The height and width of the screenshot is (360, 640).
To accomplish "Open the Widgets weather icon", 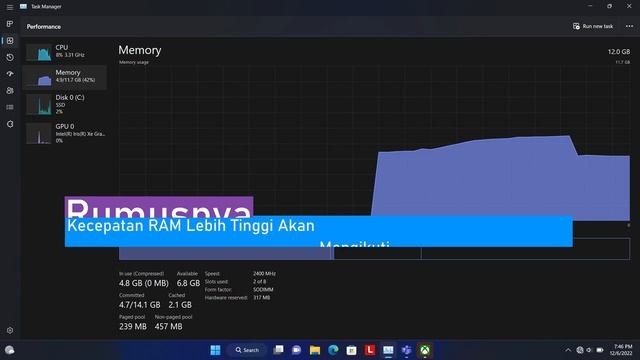I will coord(10,350).
